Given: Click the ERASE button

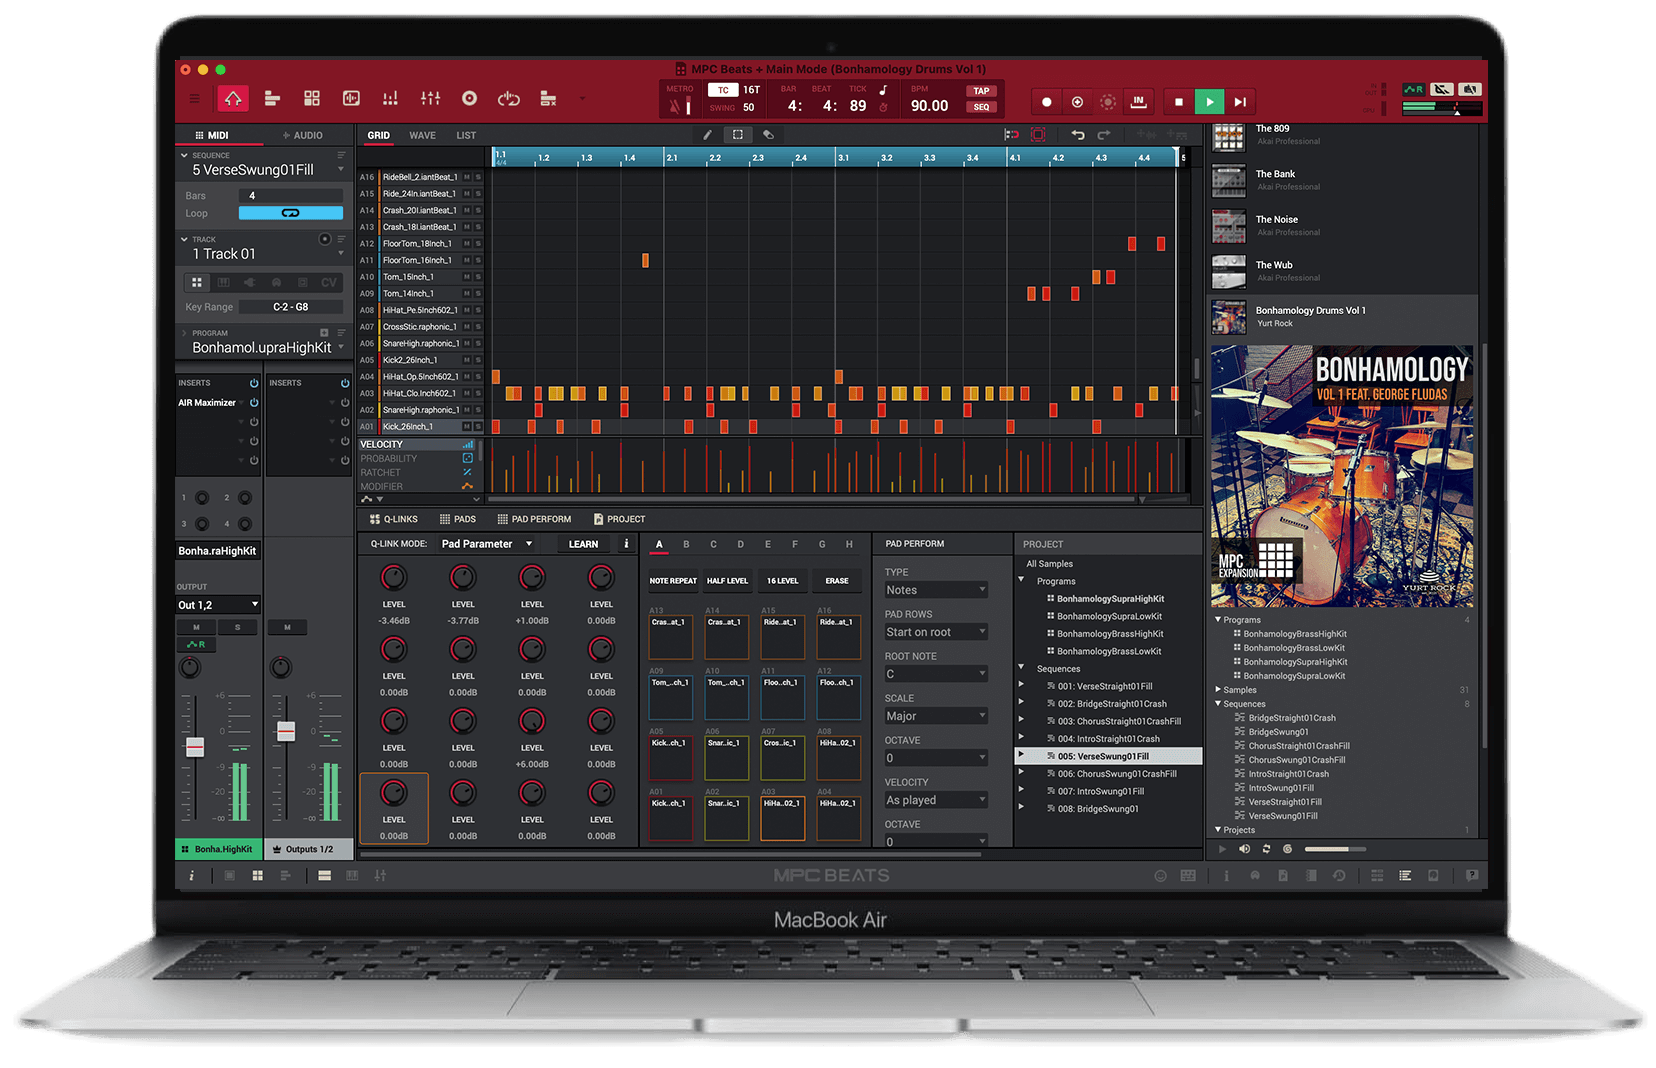Looking at the screenshot, I should tap(837, 581).
